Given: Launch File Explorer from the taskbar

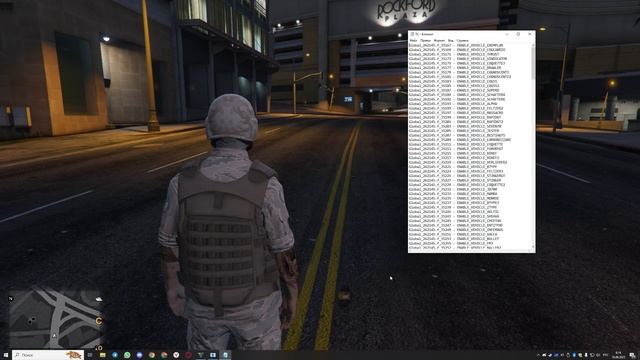Looking at the screenshot, I should (x=102, y=355).
